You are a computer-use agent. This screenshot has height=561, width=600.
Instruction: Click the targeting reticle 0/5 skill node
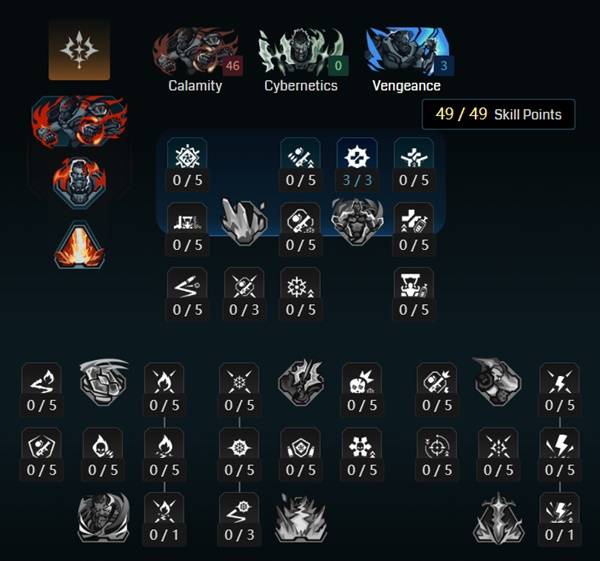pyautogui.click(x=437, y=454)
